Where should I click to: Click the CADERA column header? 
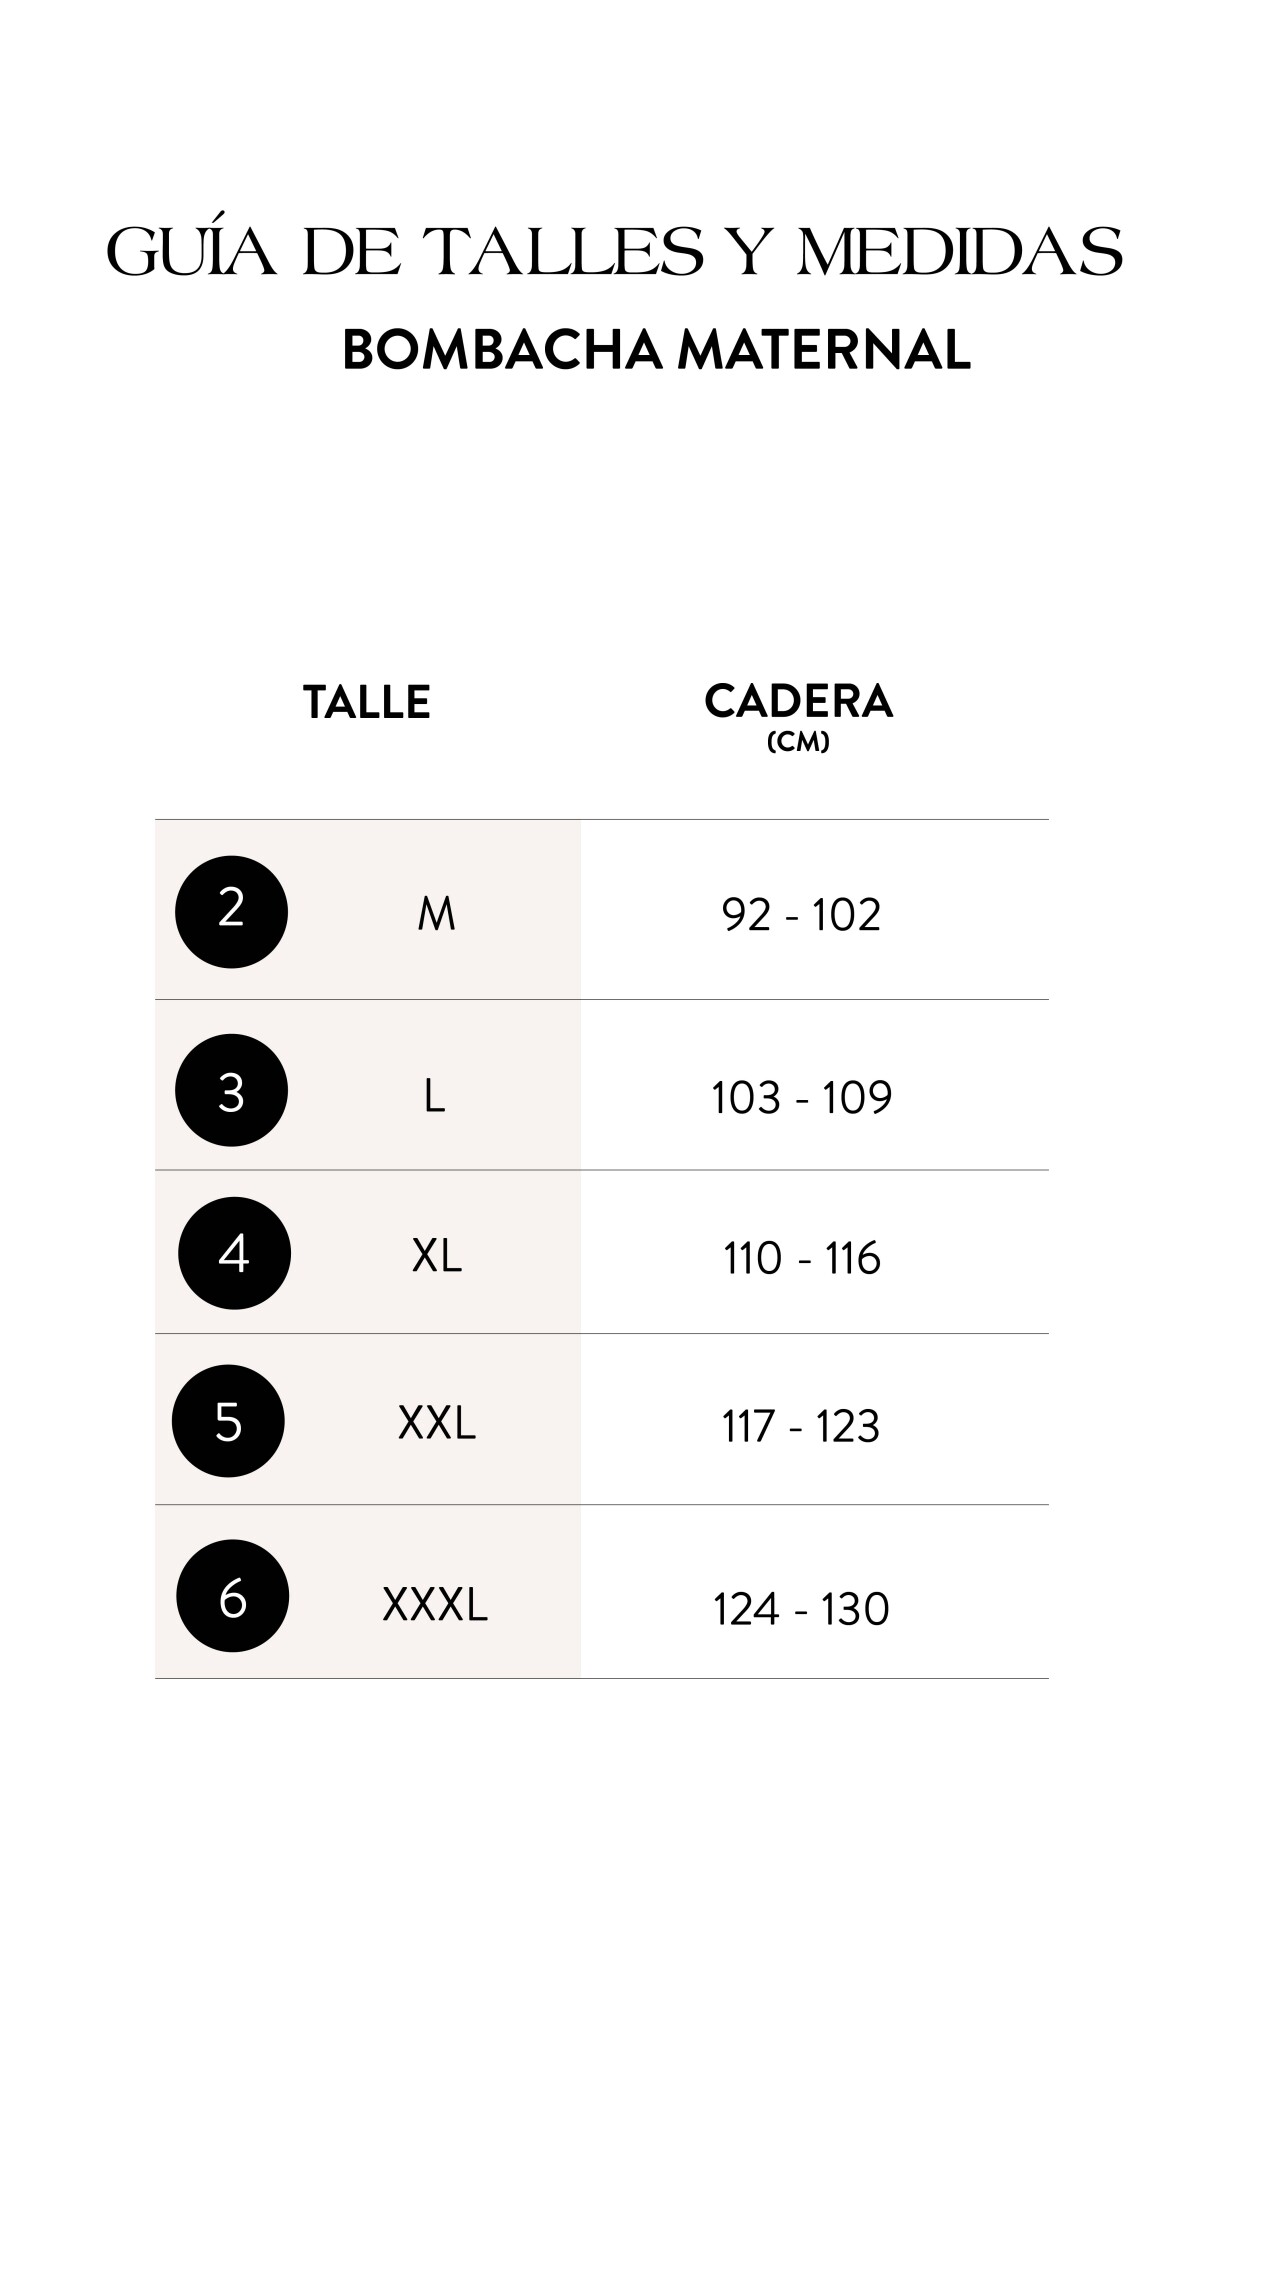tap(798, 701)
